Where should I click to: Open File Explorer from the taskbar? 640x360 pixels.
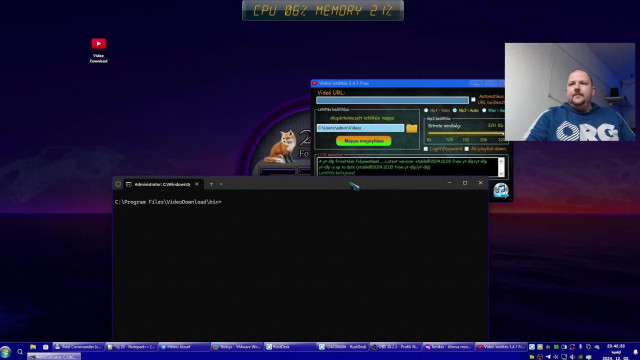pyautogui.click(x=33, y=347)
